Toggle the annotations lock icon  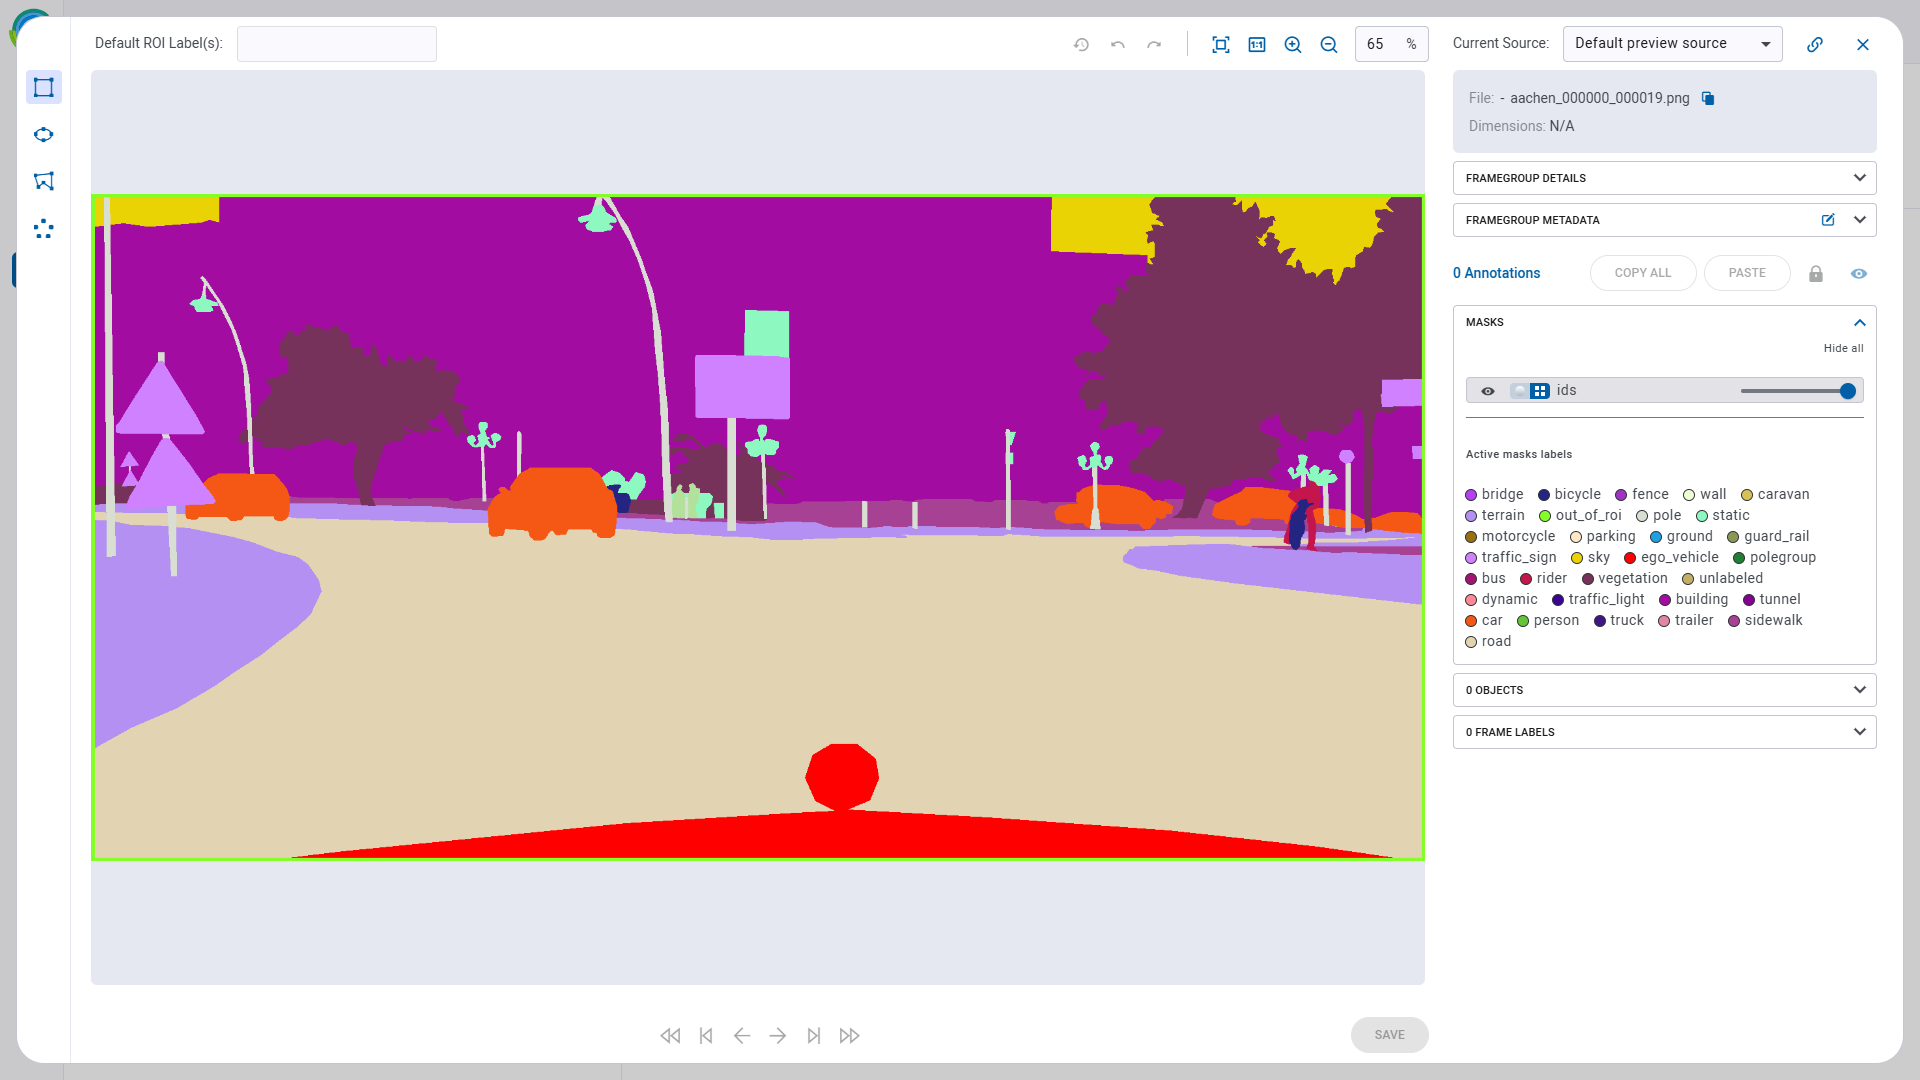pyautogui.click(x=1816, y=273)
